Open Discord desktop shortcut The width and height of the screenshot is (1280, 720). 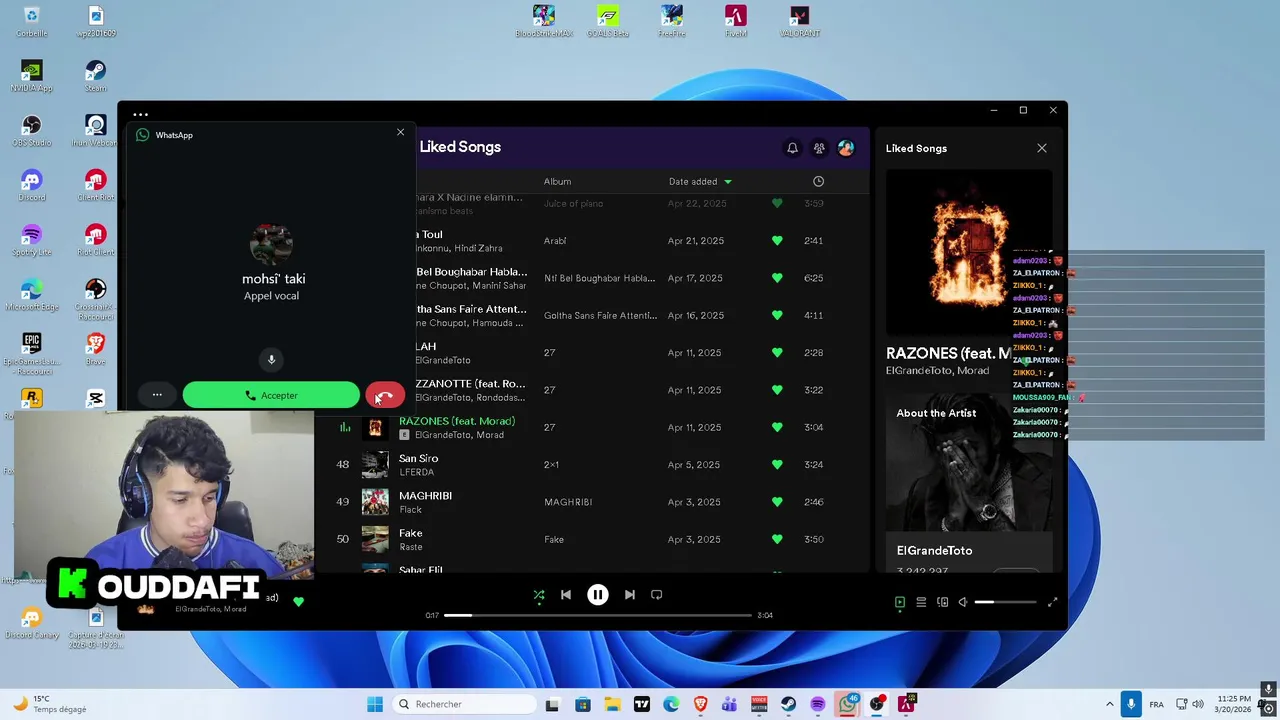[31, 185]
